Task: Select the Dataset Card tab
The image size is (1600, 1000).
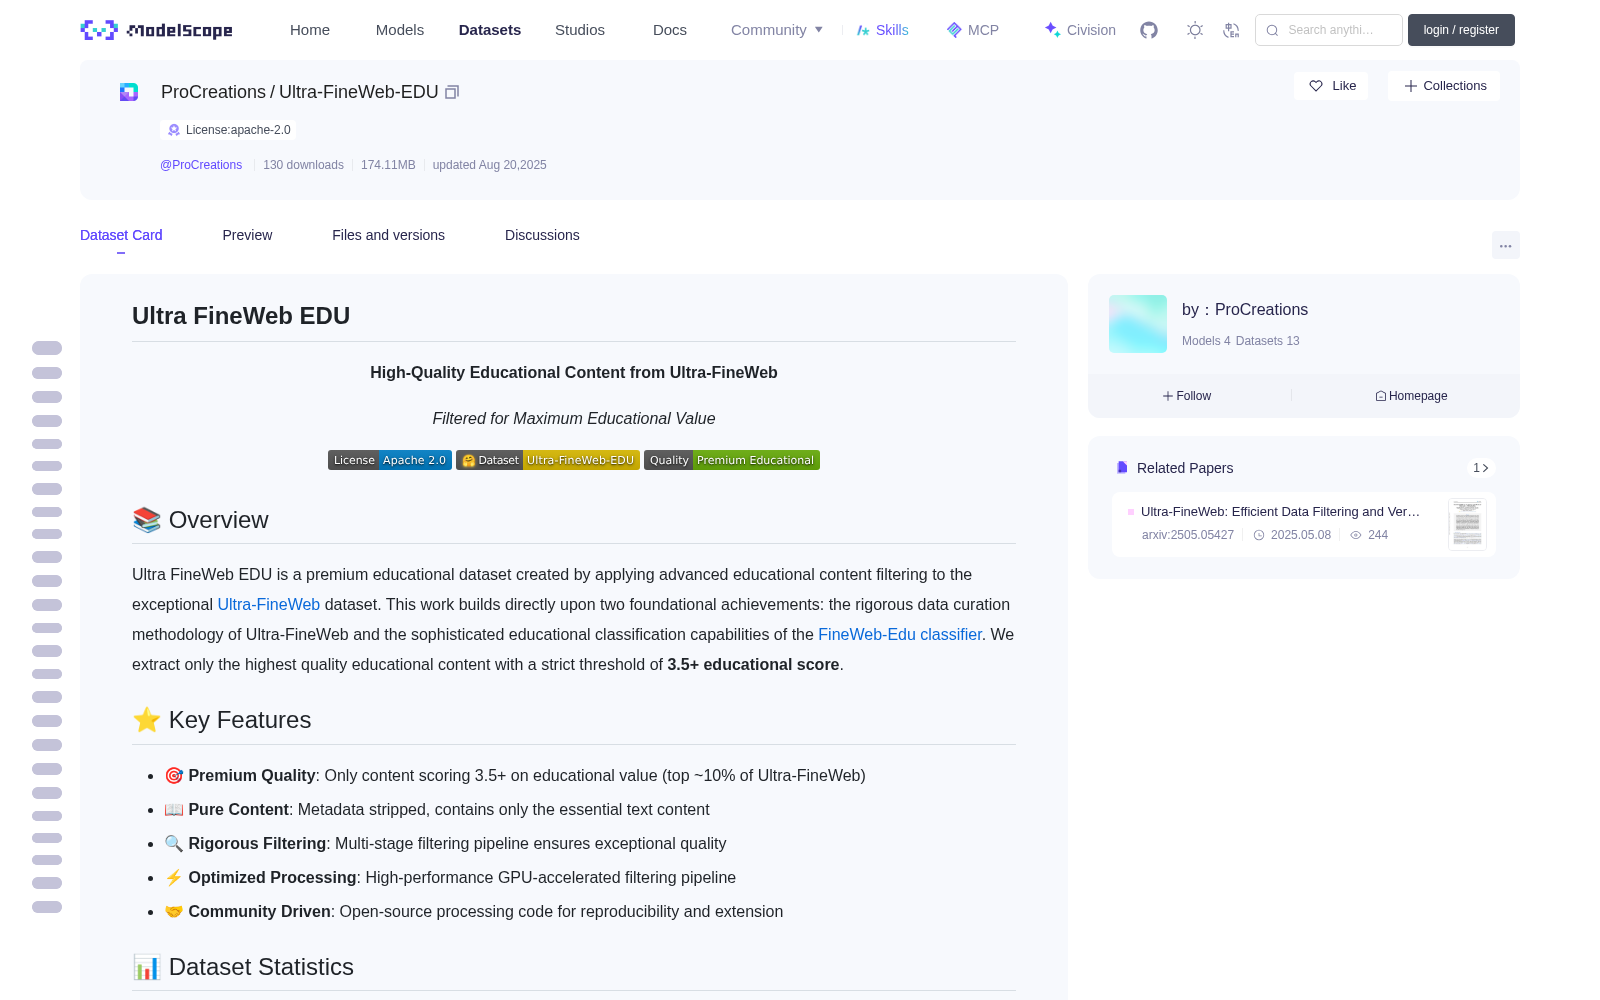Action: point(121,235)
